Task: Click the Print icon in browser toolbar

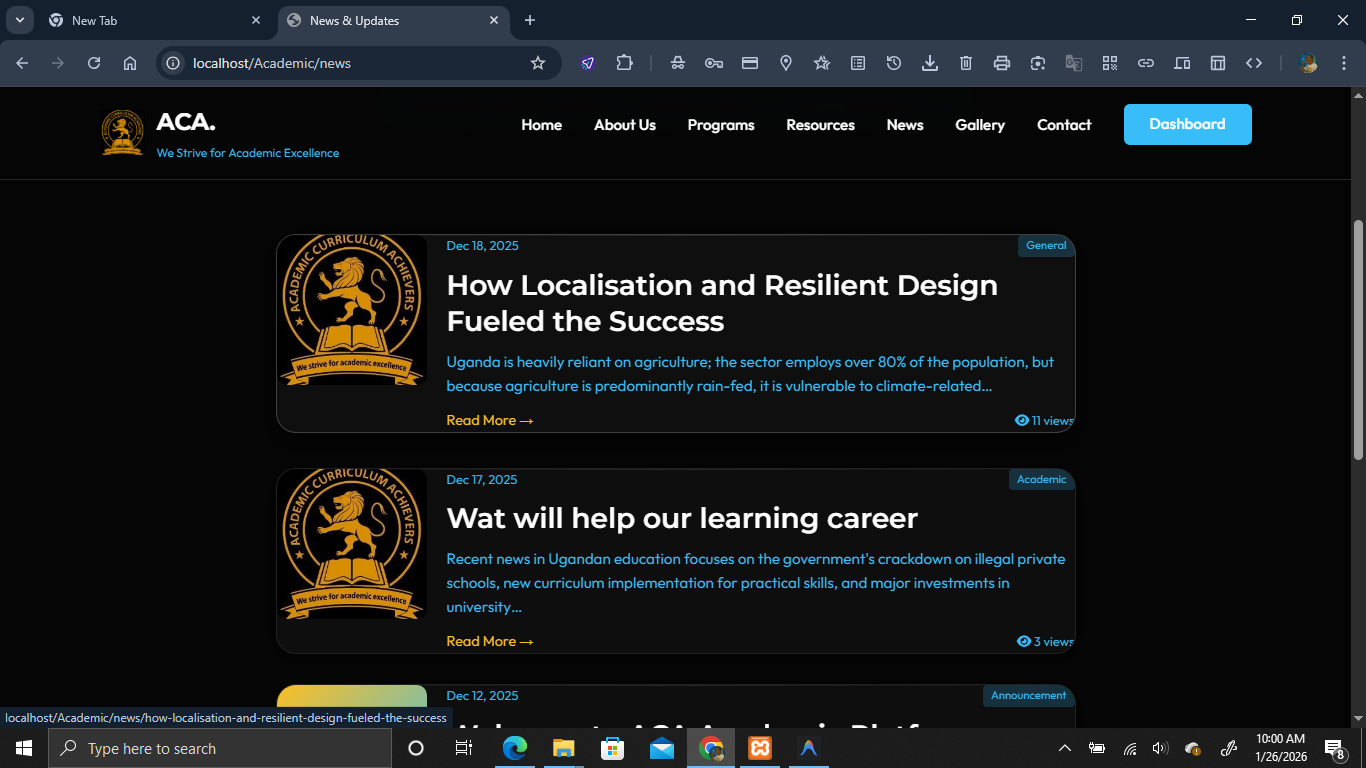Action: 1002,63
